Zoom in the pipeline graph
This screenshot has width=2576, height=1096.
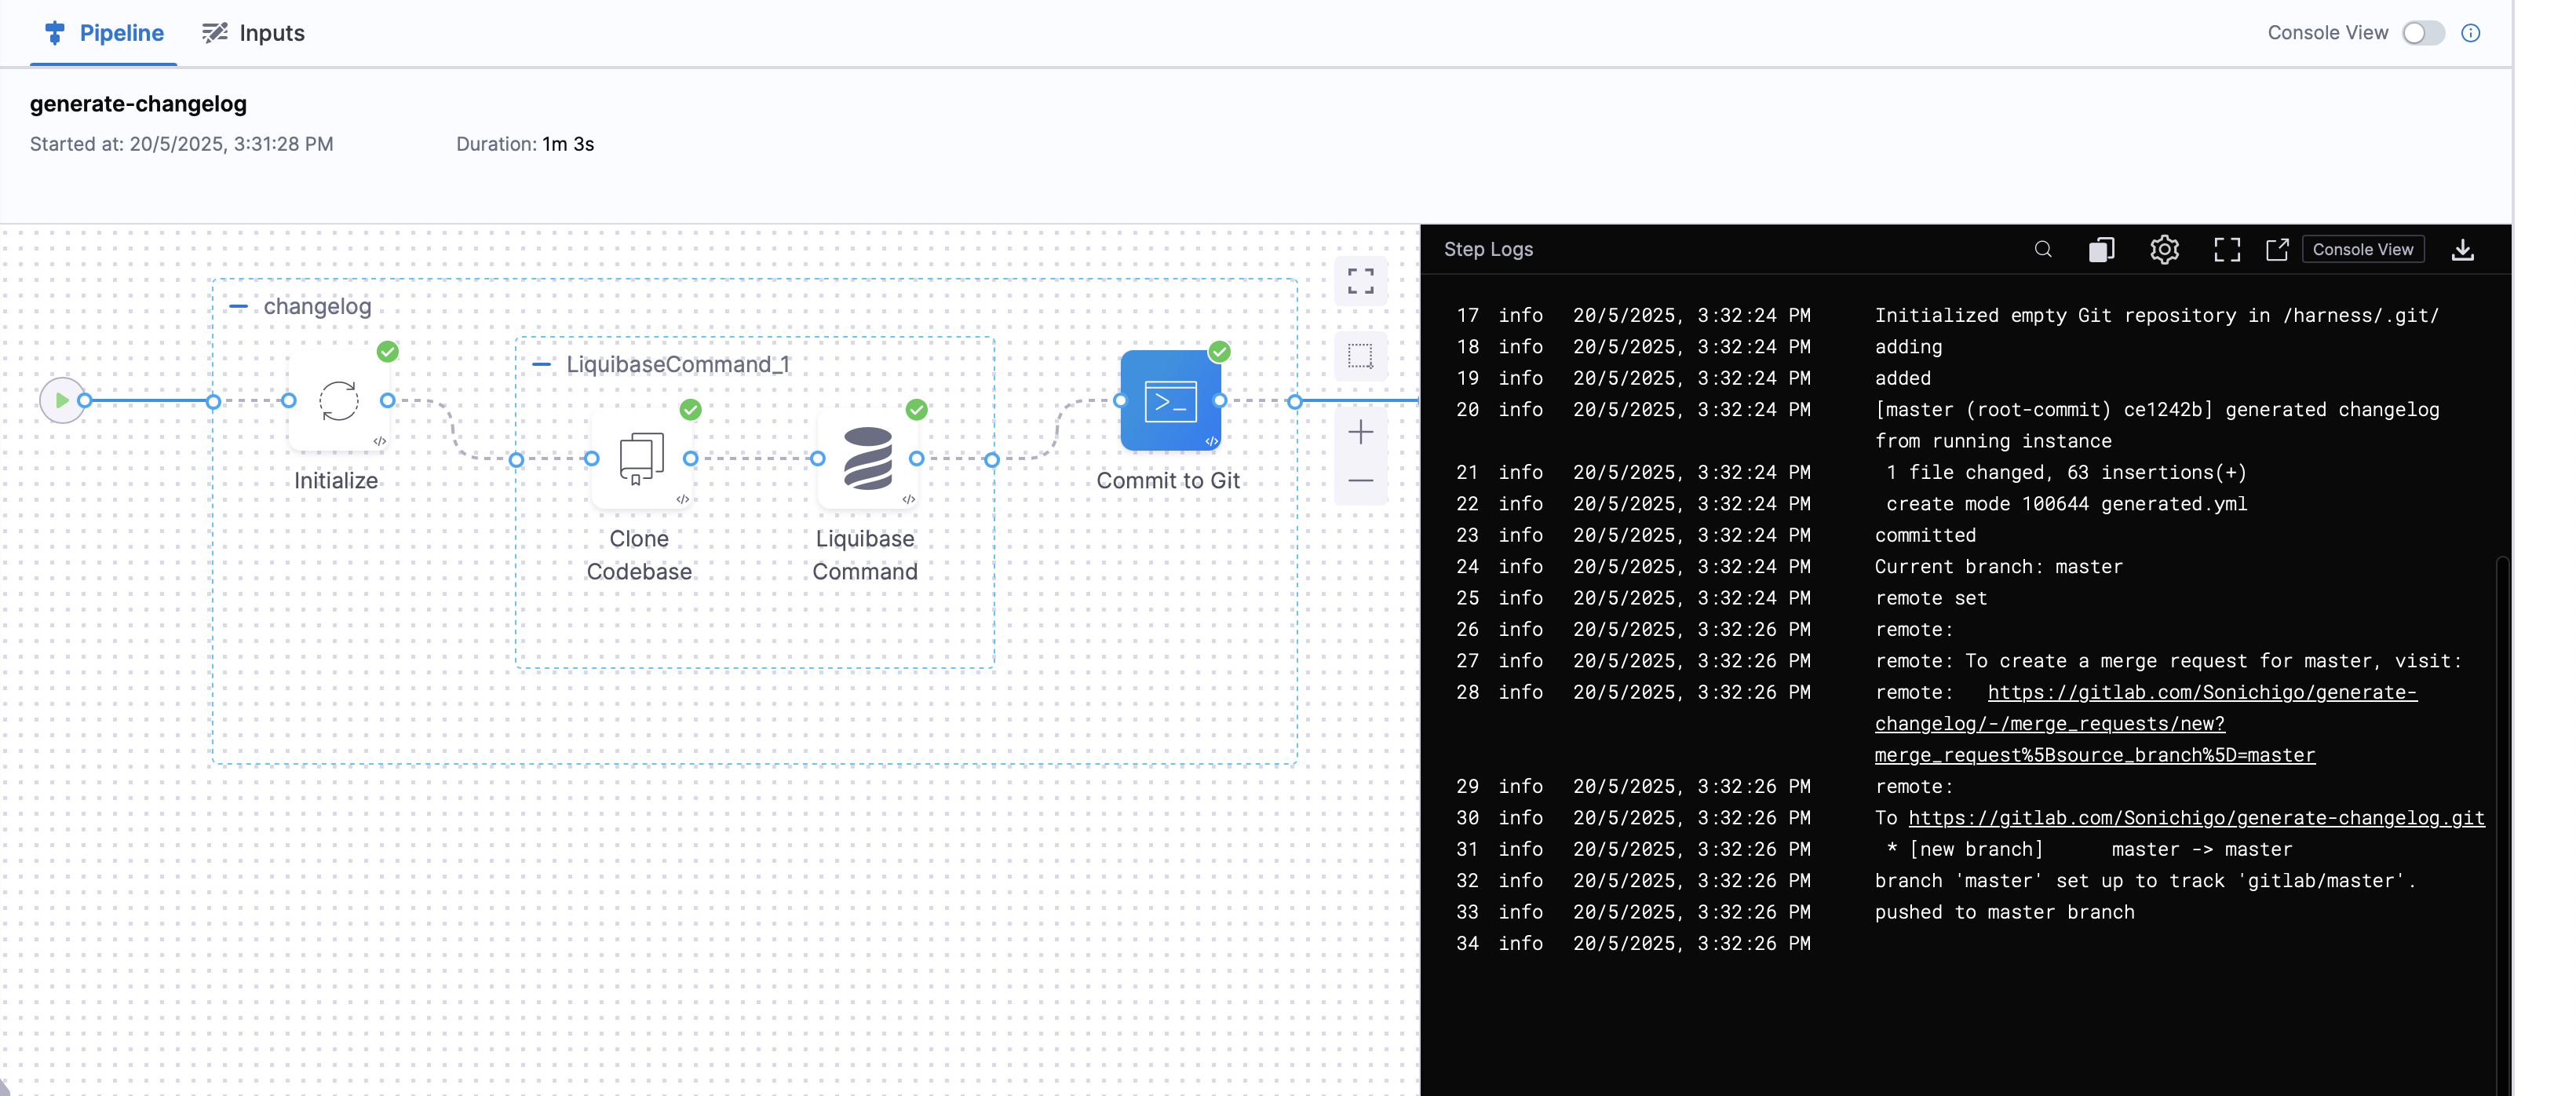pos(1360,432)
